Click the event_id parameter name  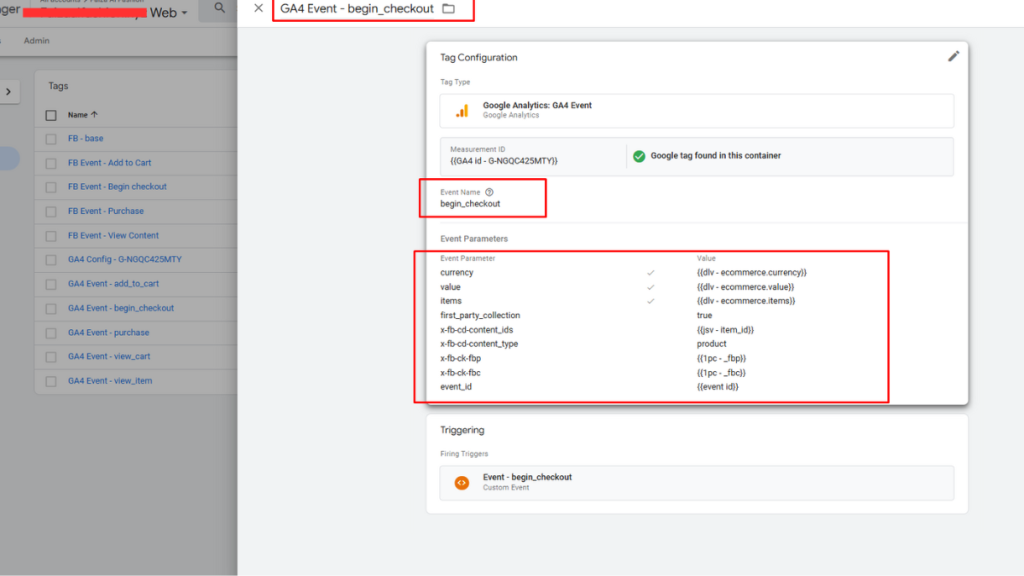(x=456, y=387)
